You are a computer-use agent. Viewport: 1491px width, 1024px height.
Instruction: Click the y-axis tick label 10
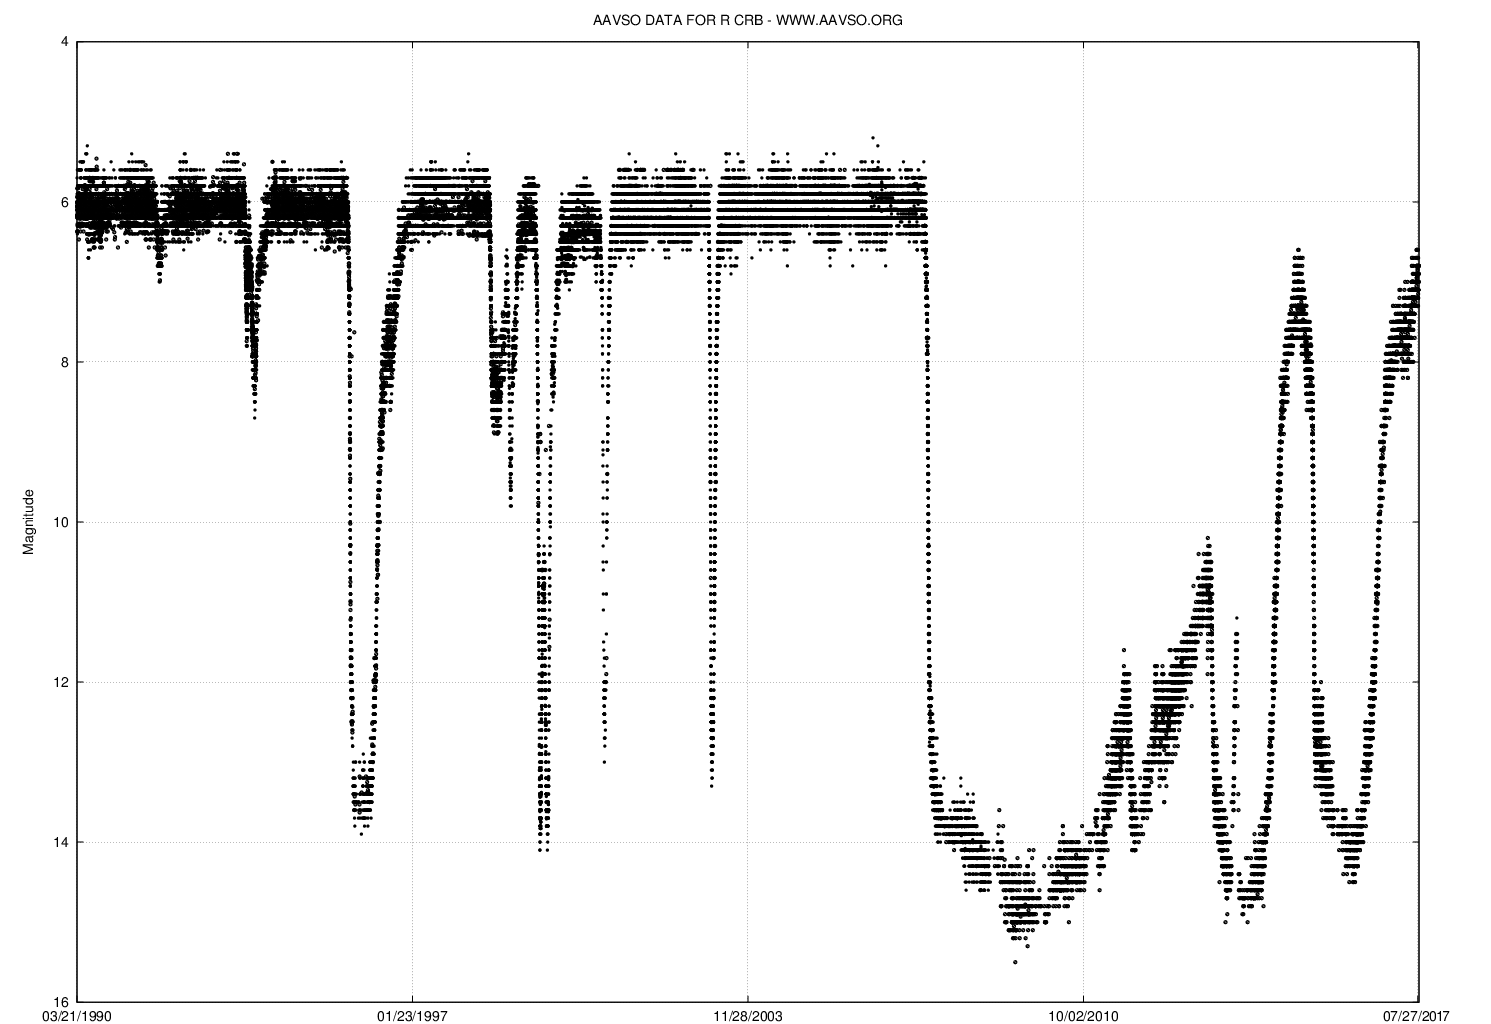point(61,522)
